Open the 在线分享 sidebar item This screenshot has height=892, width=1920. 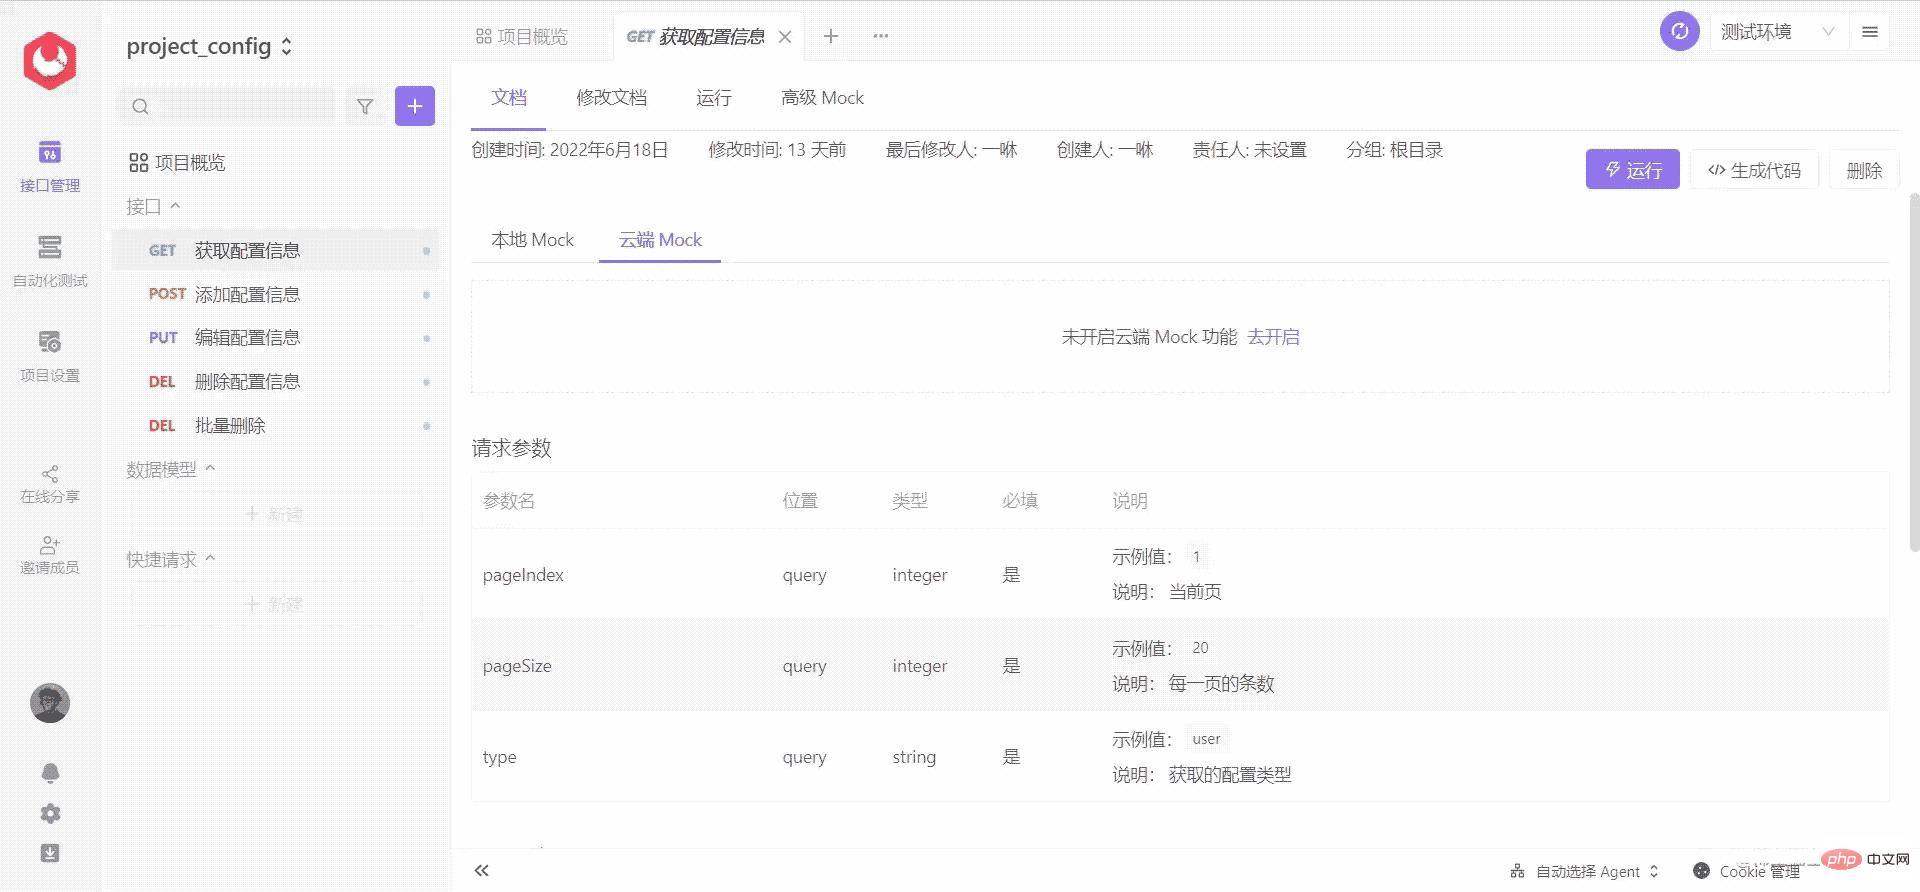click(x=50, y=484)
